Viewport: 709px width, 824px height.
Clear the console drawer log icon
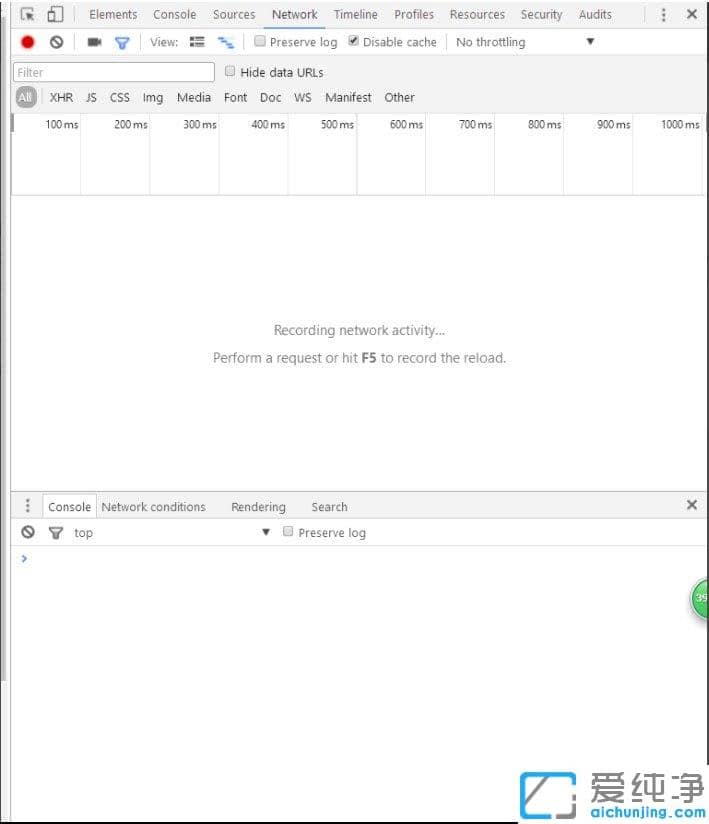coord(28,533)
